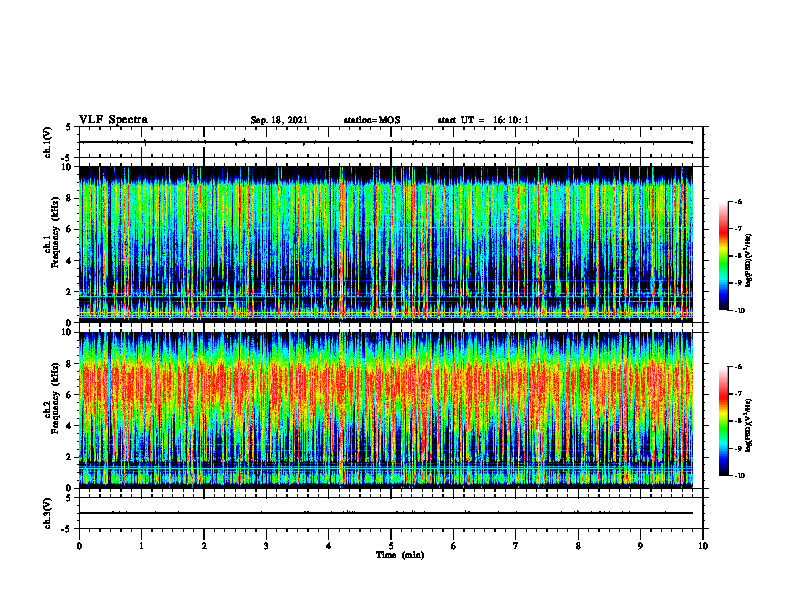792x612 pixels.
Task: Click time axis tick label "7"
Action: tap(516, 546)
